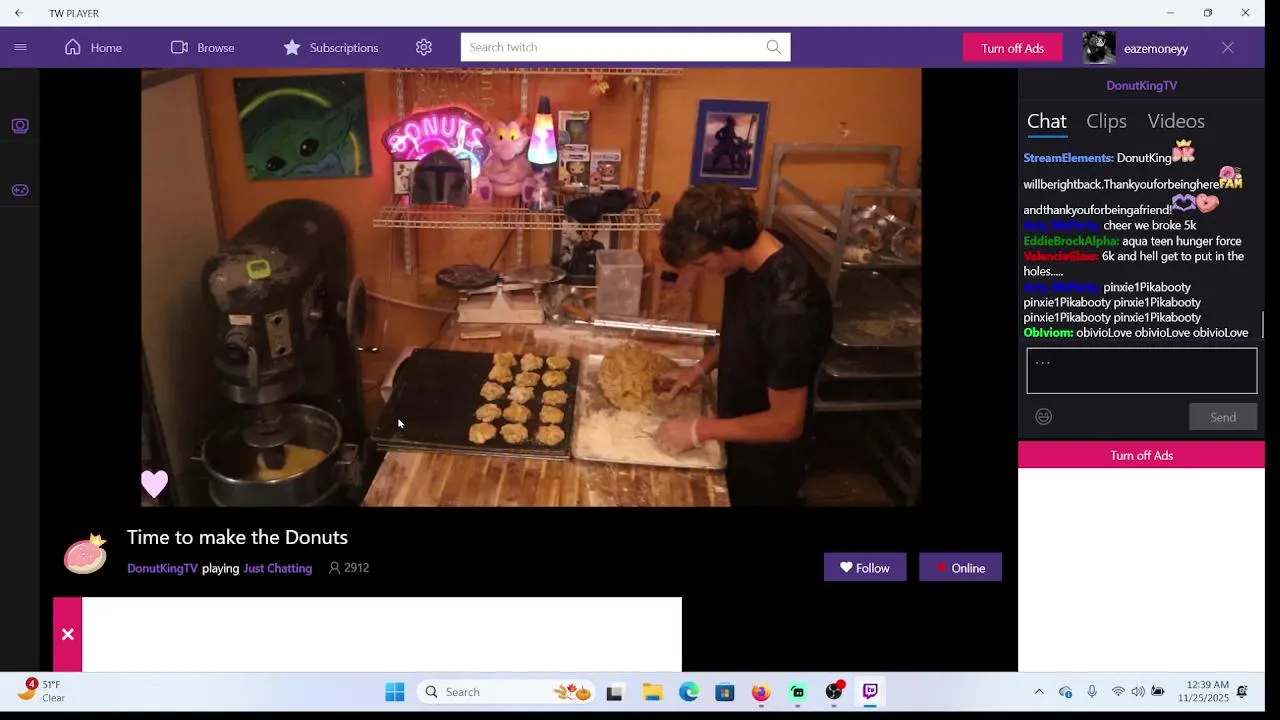Click the DonutKingTV channel avatar
This screenshot has width=1280, height=720.
[85, 553]
